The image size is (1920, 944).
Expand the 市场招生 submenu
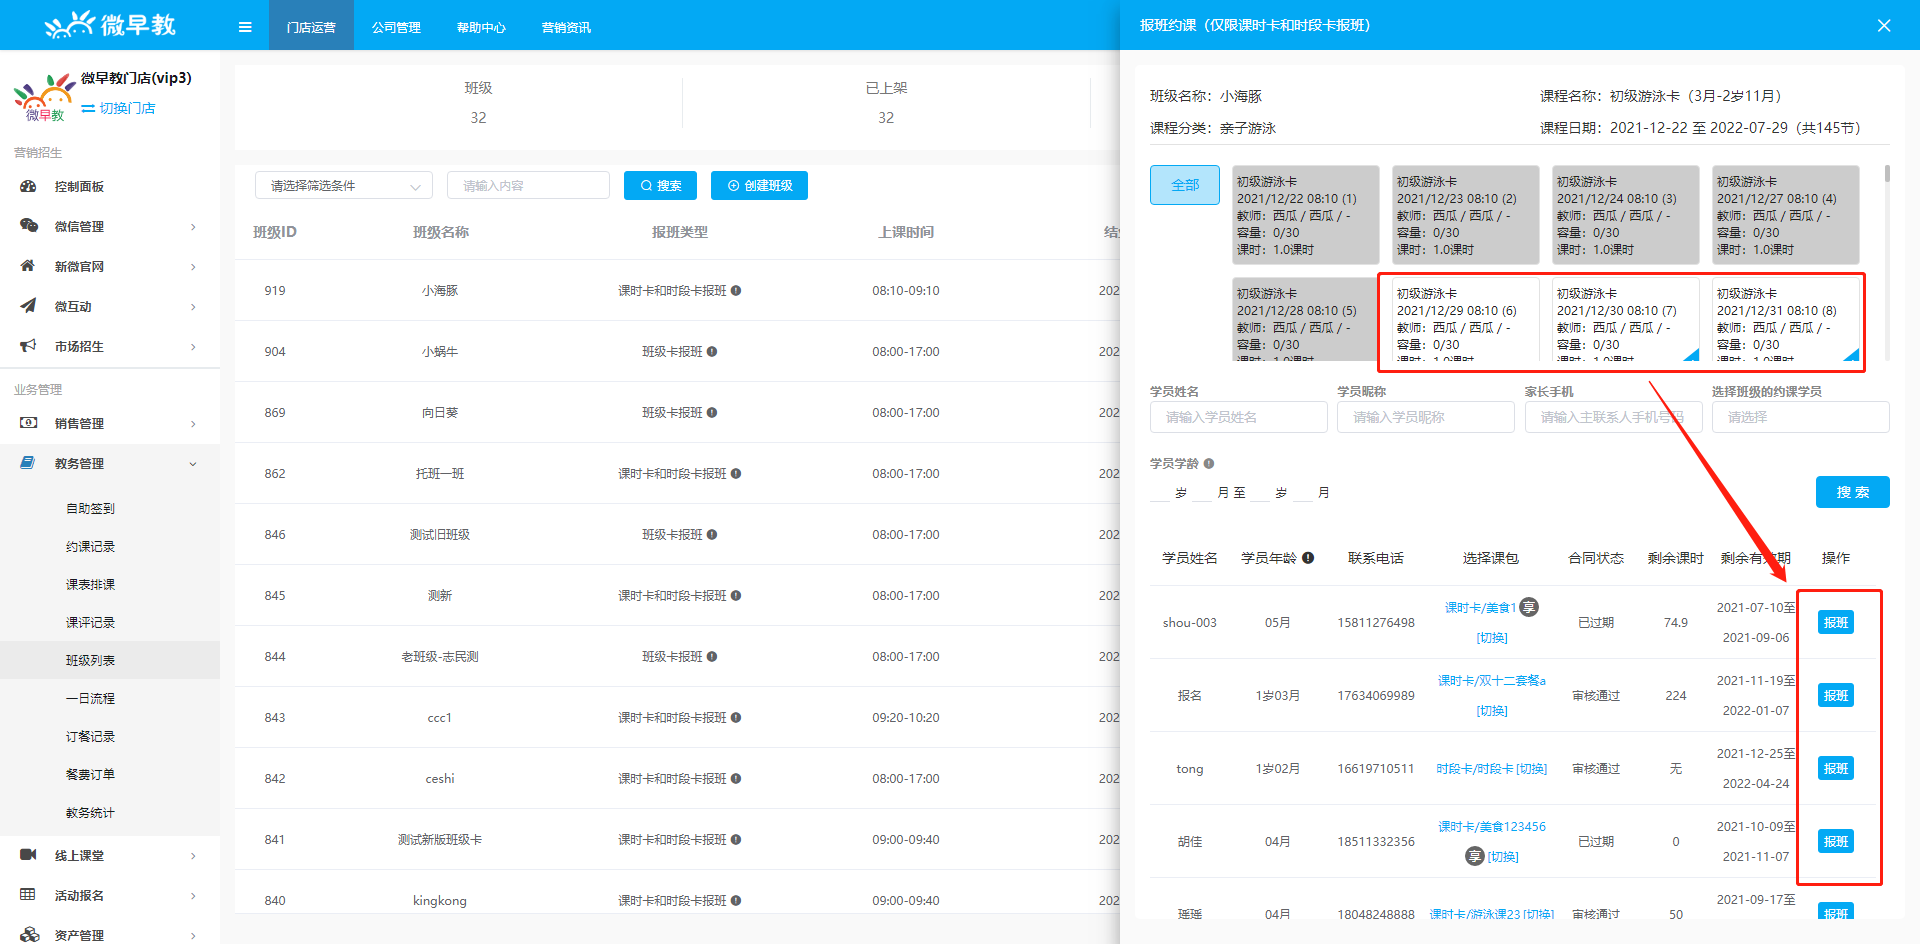[193, 347]
